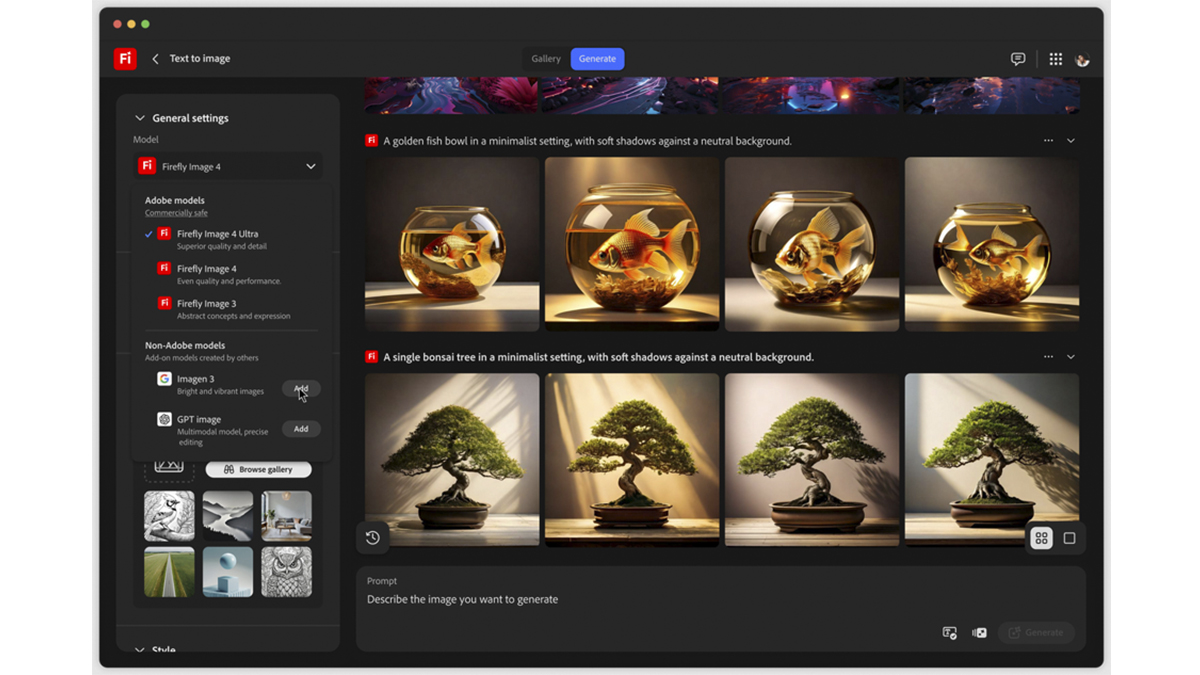Viewport: 1200px width, 675px height.
Task: Click the Browse gallery button
Action: point(258,469)
